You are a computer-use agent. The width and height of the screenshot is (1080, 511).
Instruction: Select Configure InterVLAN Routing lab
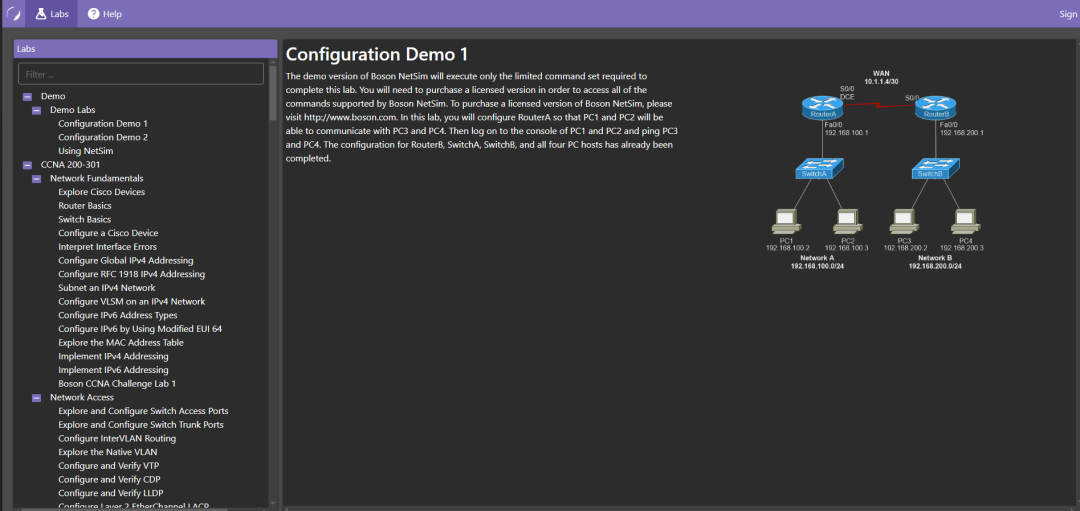pos(117,438)
